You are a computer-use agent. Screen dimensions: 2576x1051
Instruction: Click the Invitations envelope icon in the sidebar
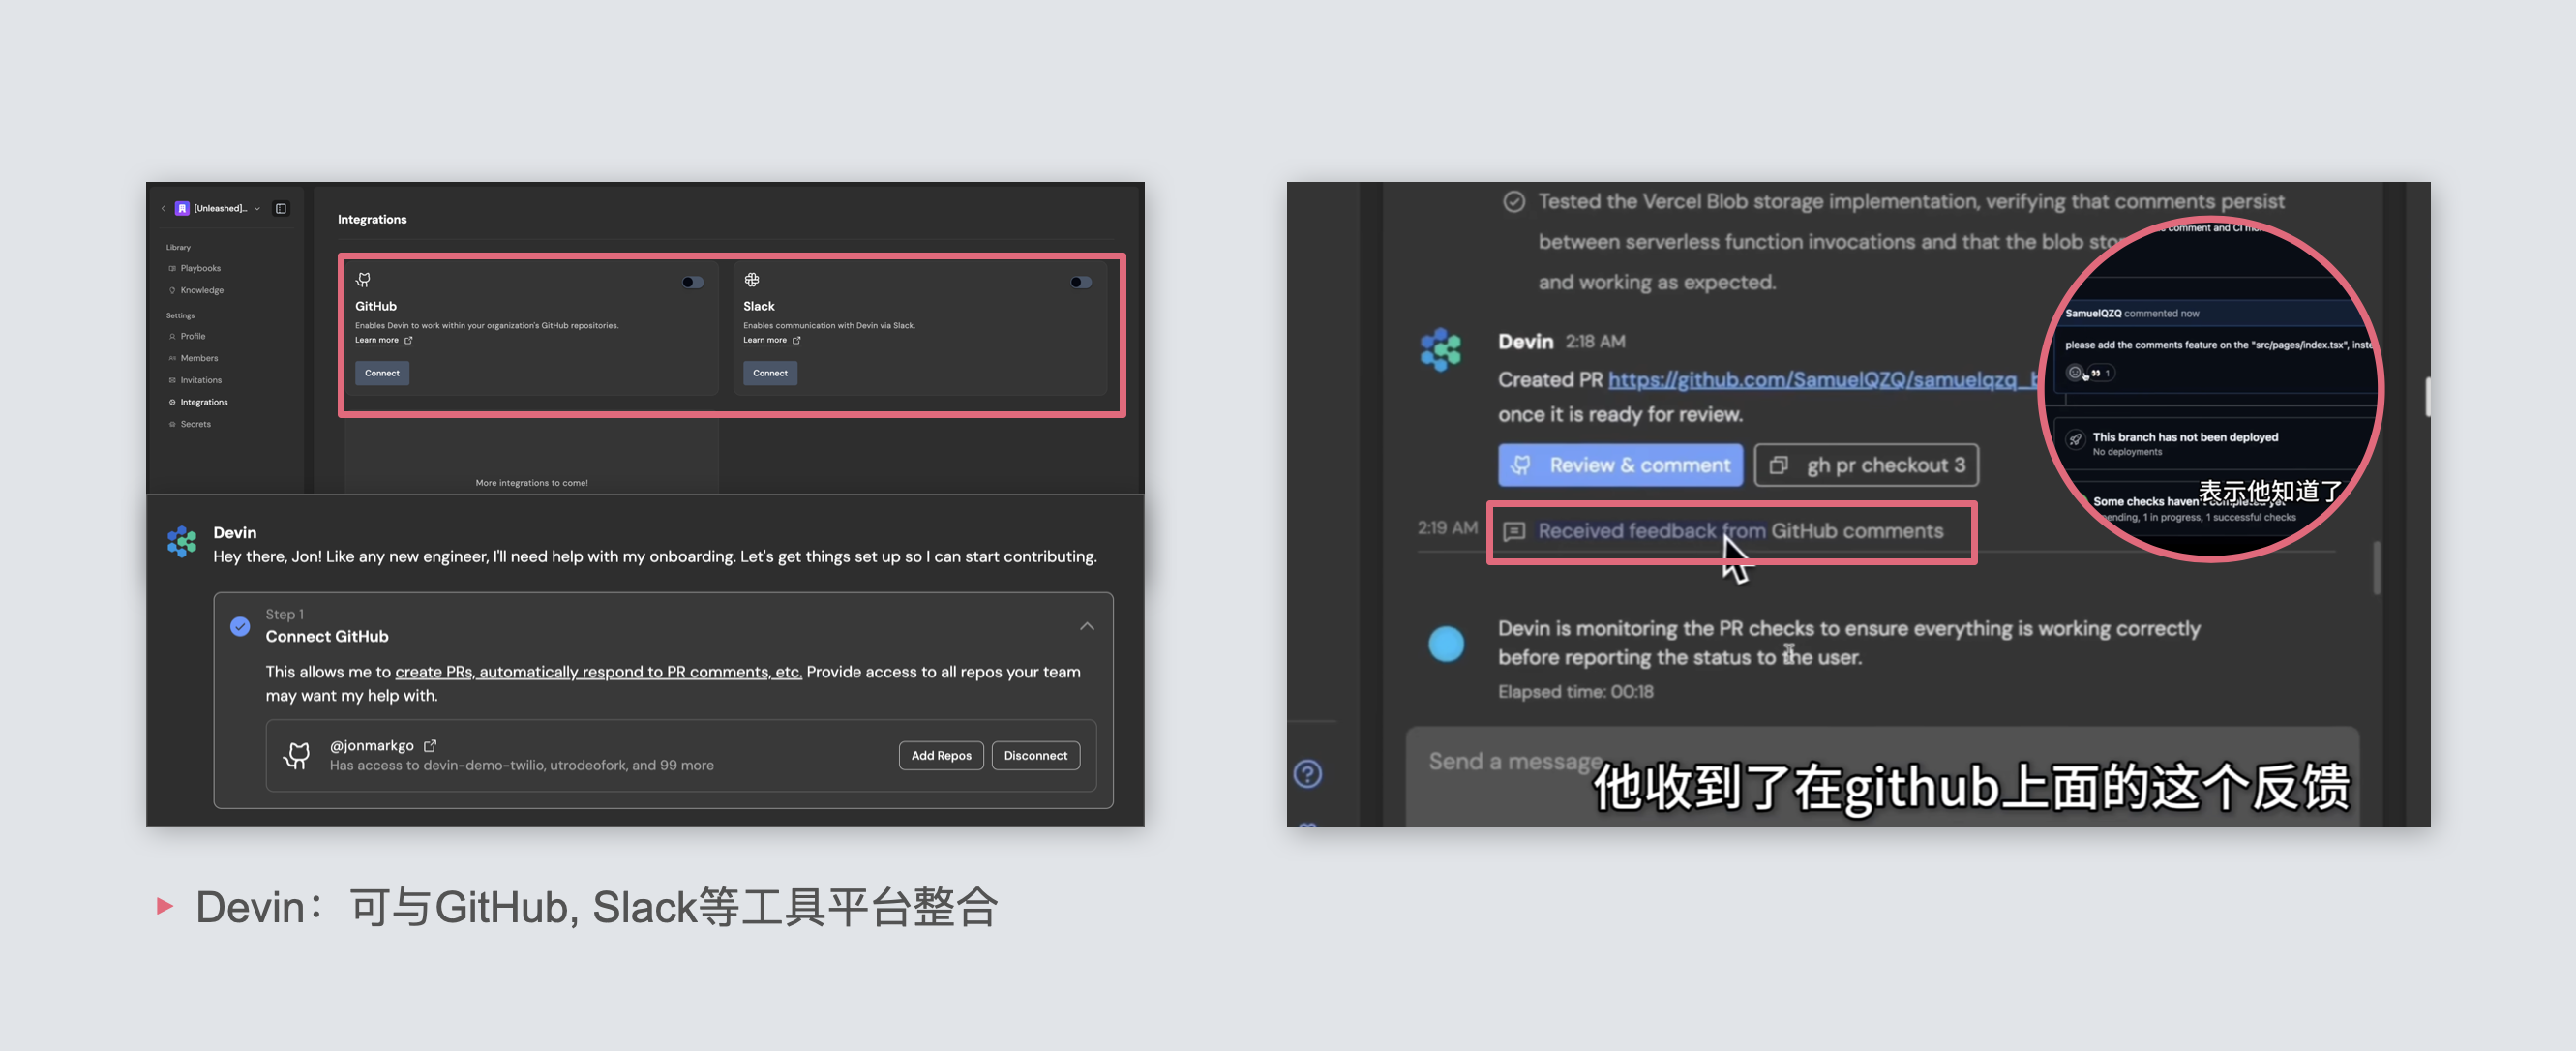pos(172,380)
